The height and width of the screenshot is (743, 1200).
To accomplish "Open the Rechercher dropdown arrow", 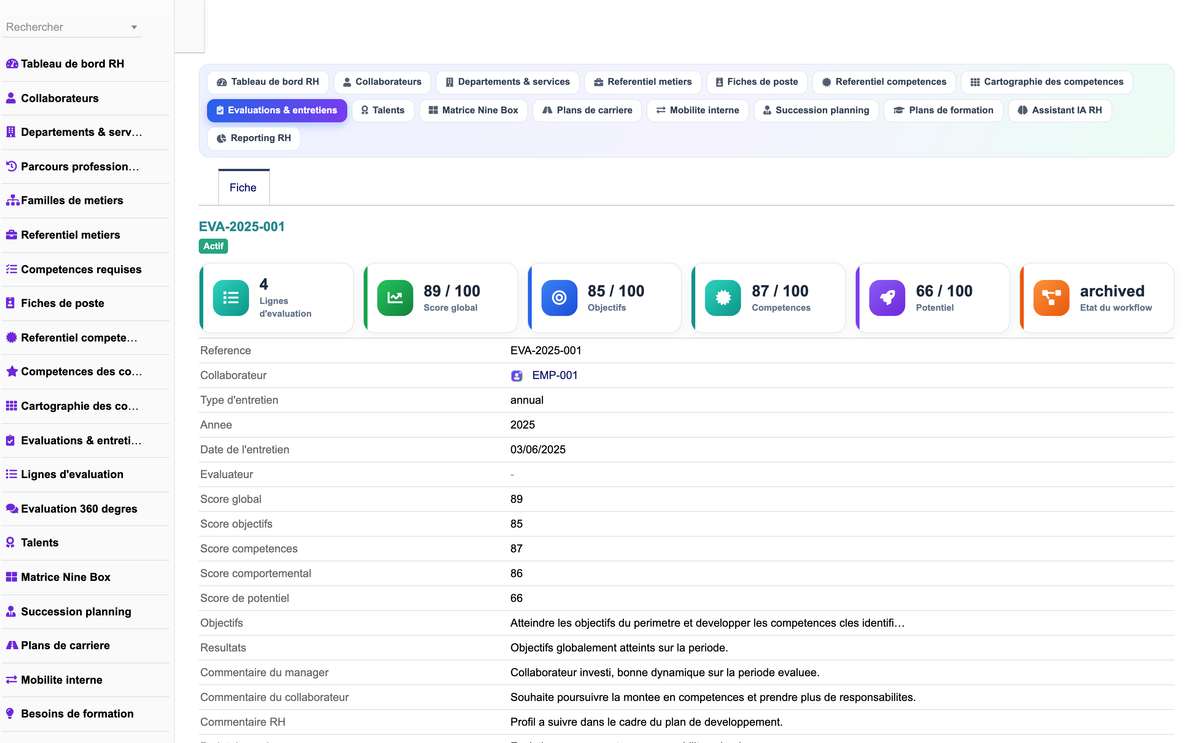I will tap(134, 28).
